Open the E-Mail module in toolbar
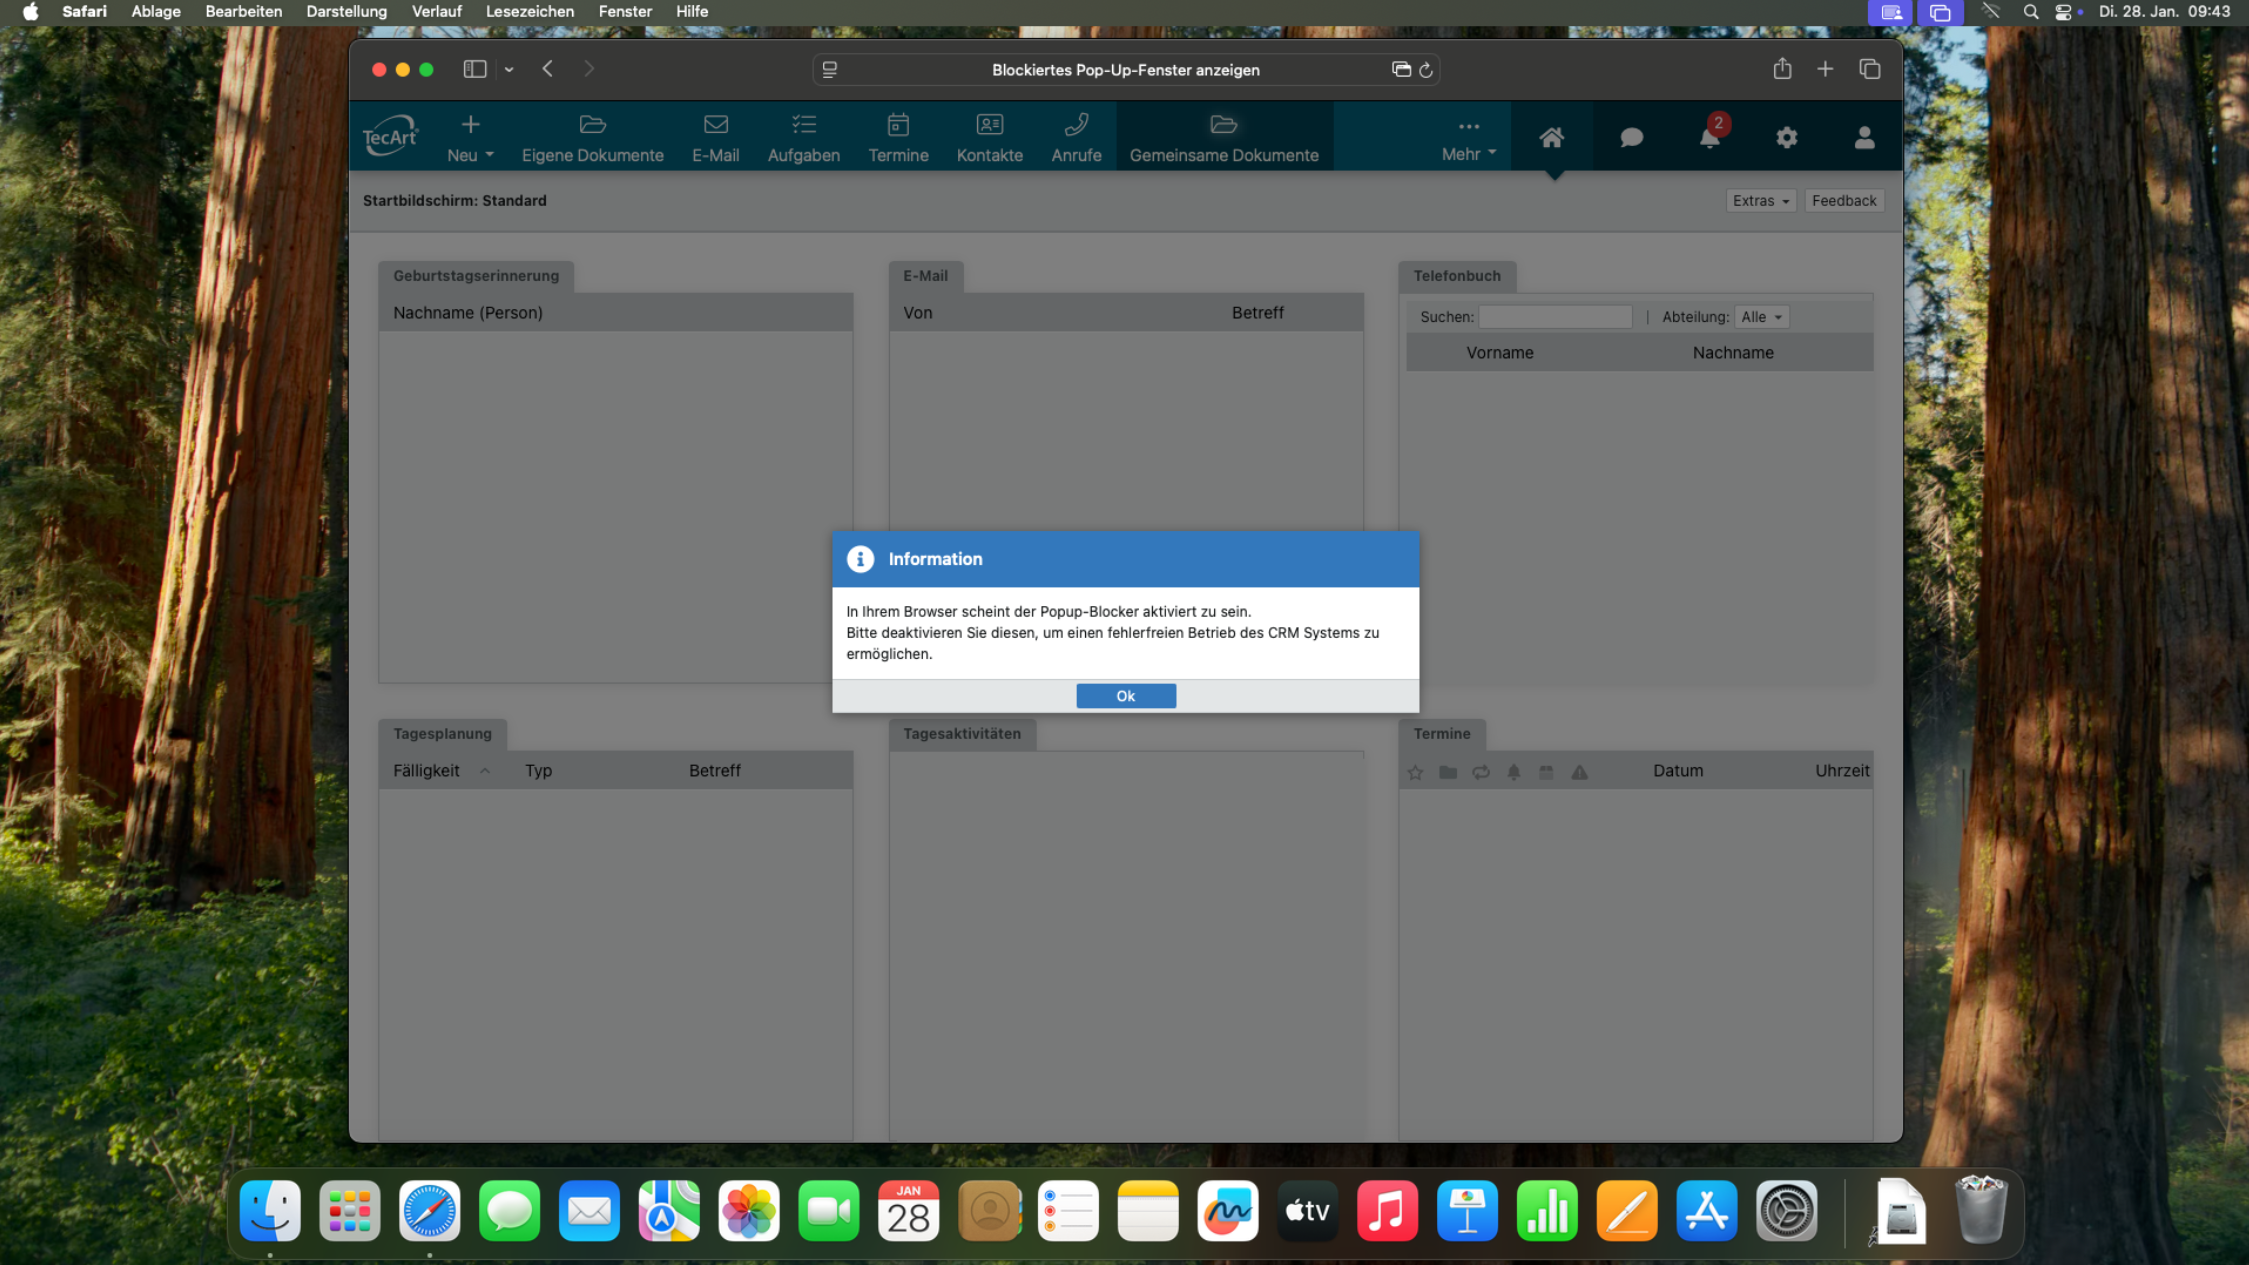This screenshot has height=1265, width=2249. click(x=714, y=137)
